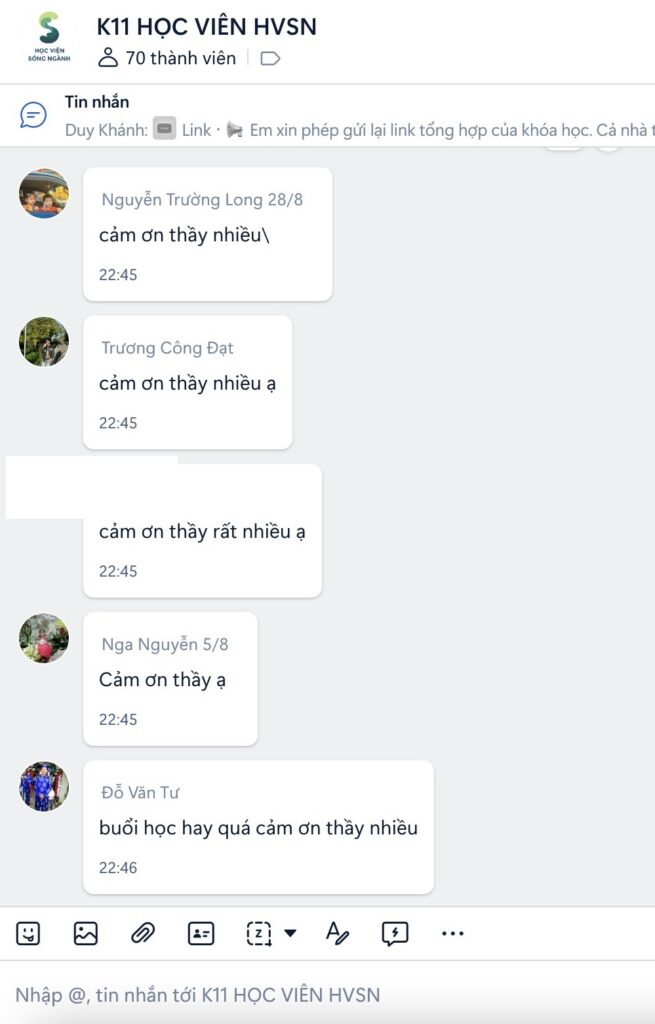Open Nguyễn Trường Long's avatar
Screen dimensions: 655x1024
click(x=44, y=193)
